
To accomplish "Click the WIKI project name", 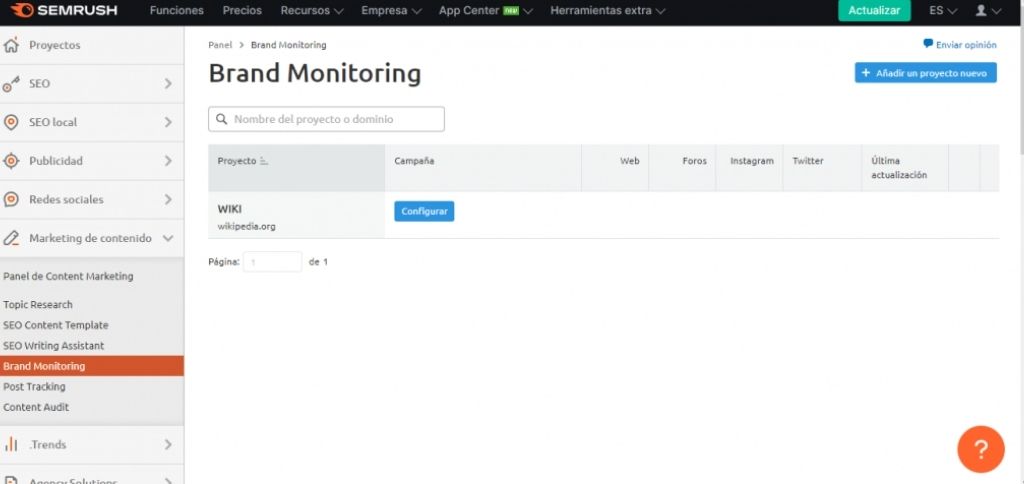I will (x=229, y=209).
